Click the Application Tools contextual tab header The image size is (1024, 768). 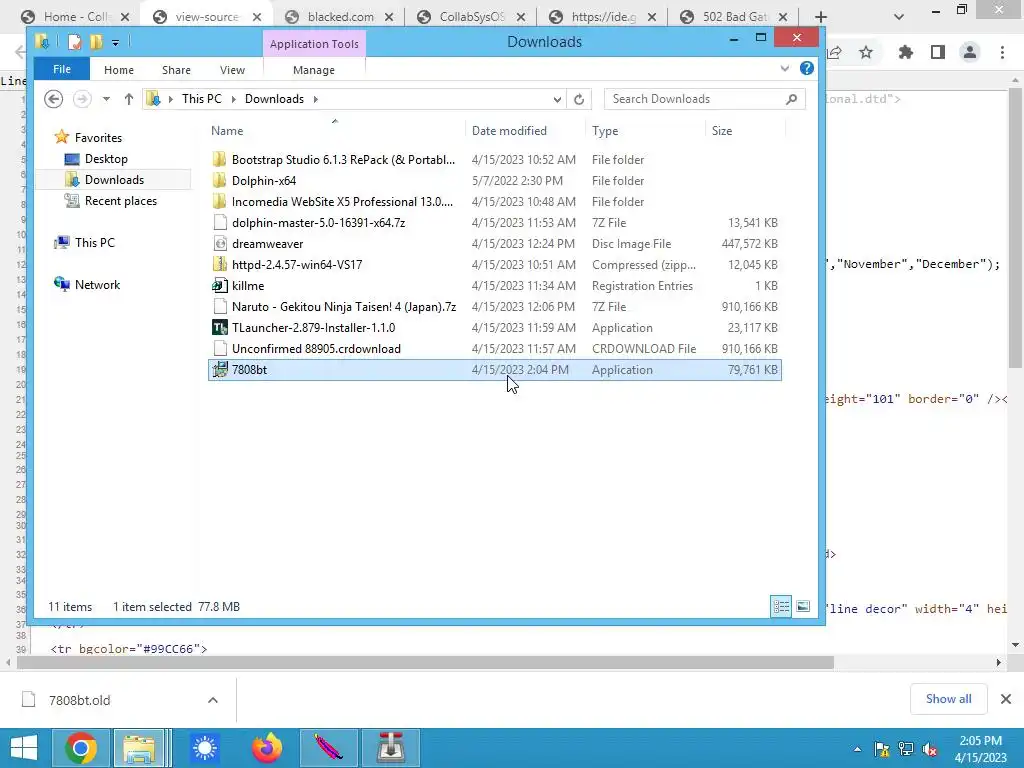pos(314,44)
